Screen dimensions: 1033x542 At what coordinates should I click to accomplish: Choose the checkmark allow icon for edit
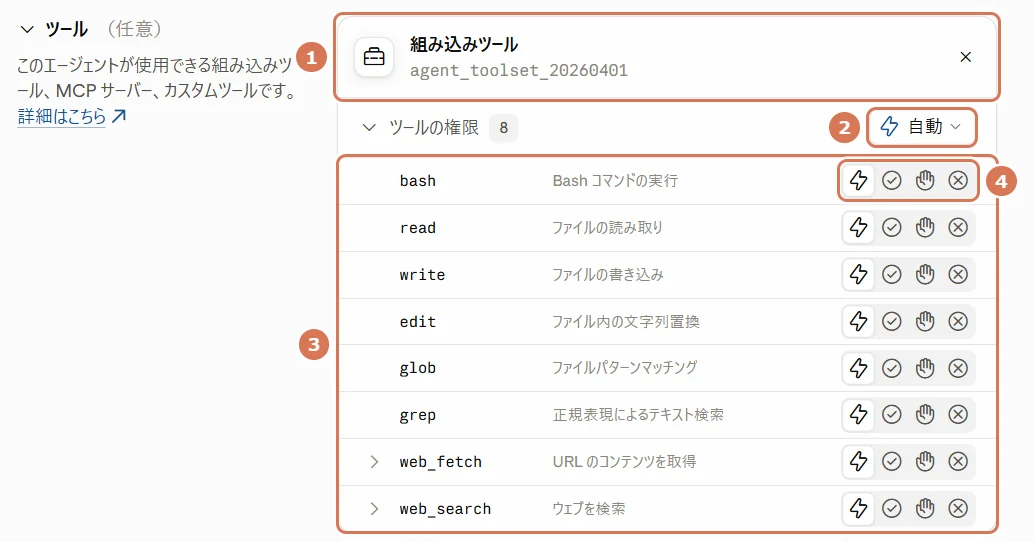pyautogui.click(x=891, y=321)
